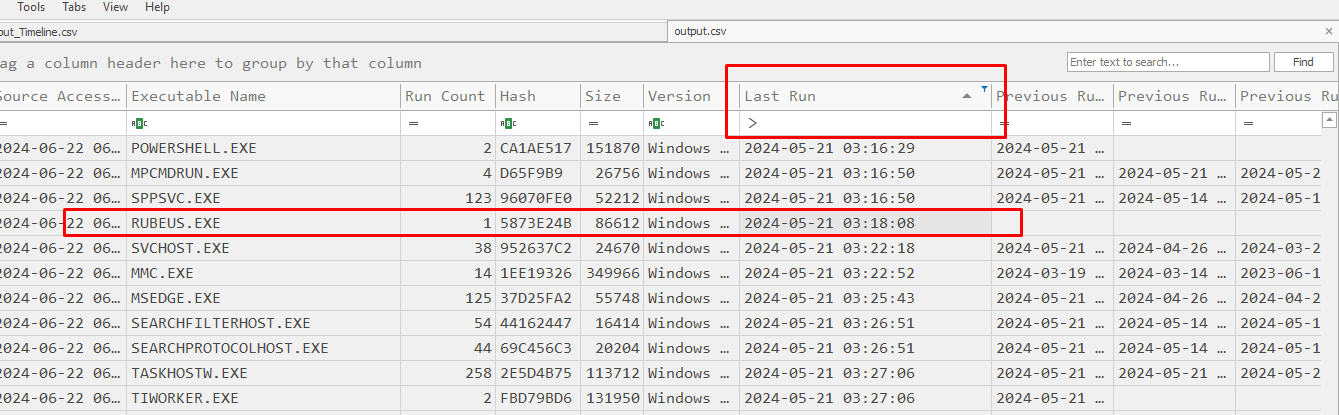Click the greater-than filter icon under Last Run
This screenshot has width=1339, height=415.
pos(752,123)
